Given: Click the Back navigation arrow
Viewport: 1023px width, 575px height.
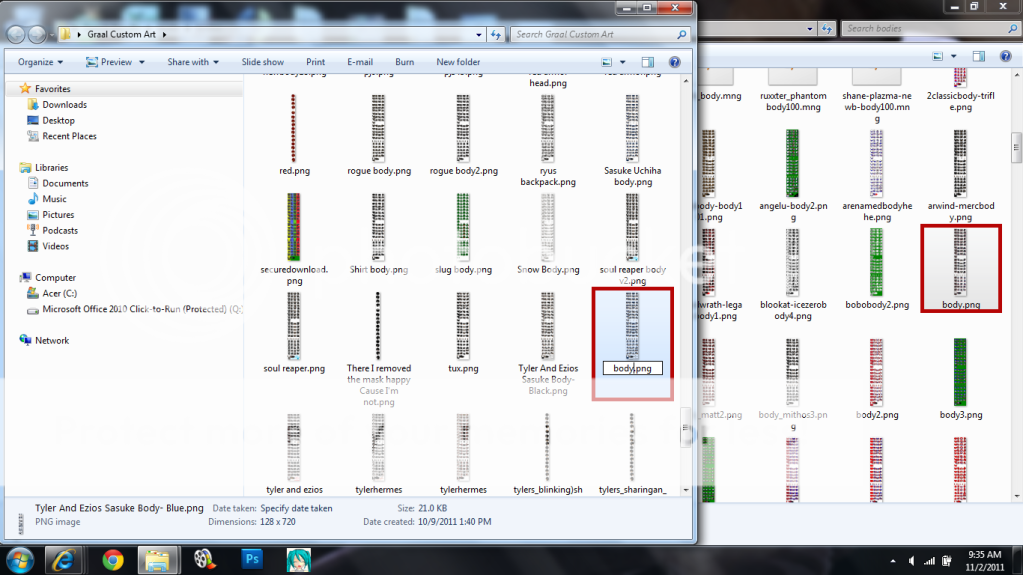Looking at the screenshot, I should tap(17, 34).
